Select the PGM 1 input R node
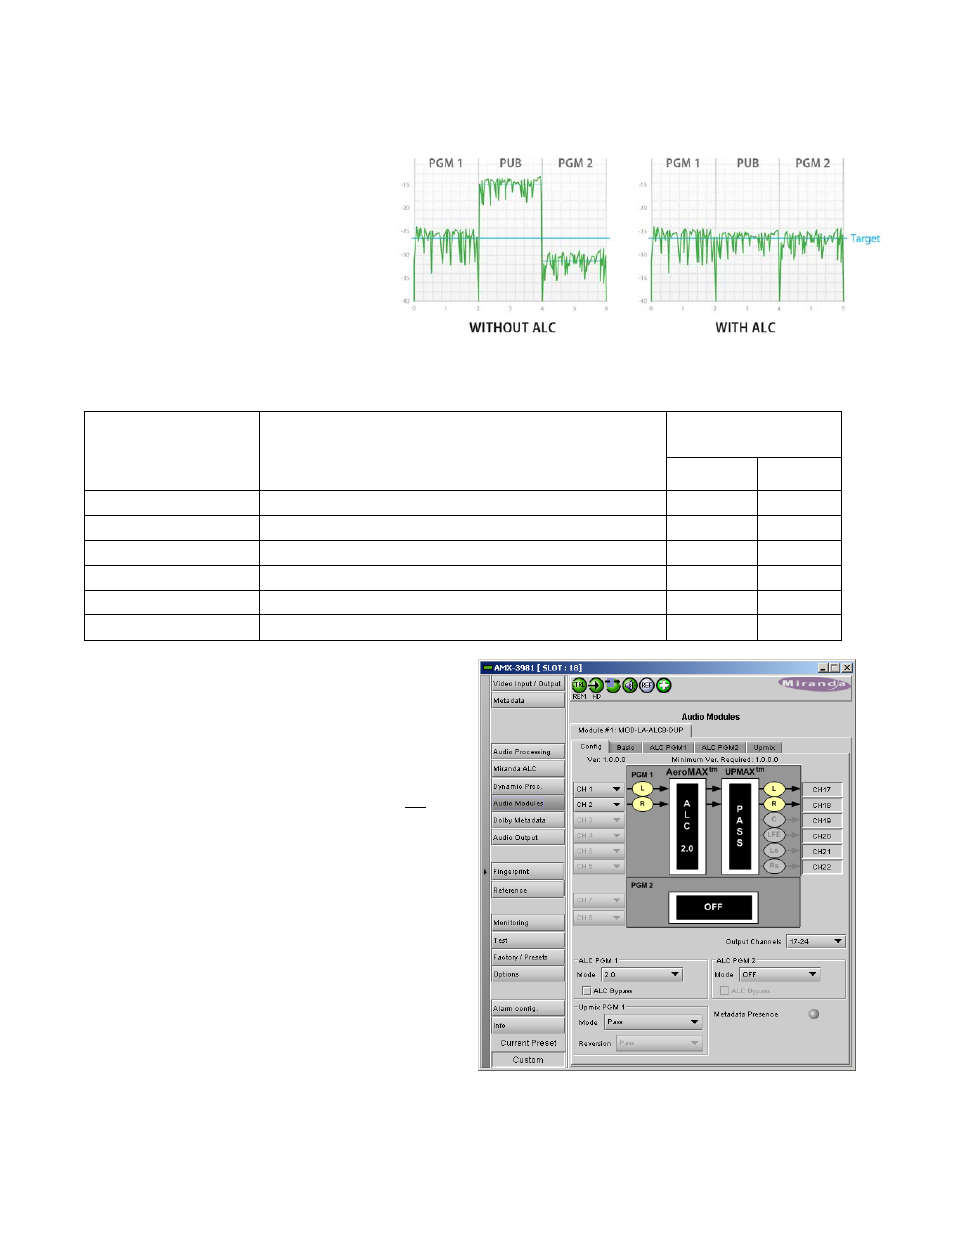954x1235 pixels. (643, 804)
